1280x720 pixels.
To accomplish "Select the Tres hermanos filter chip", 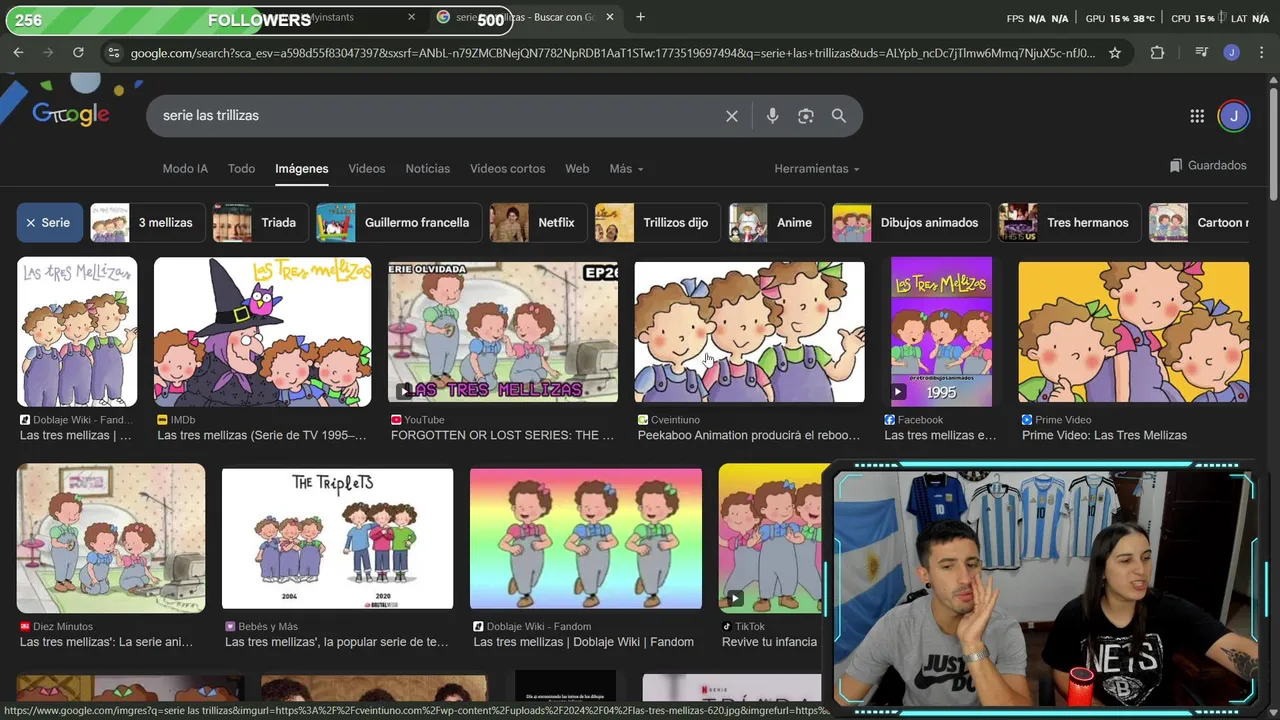I will [1070, 223].
